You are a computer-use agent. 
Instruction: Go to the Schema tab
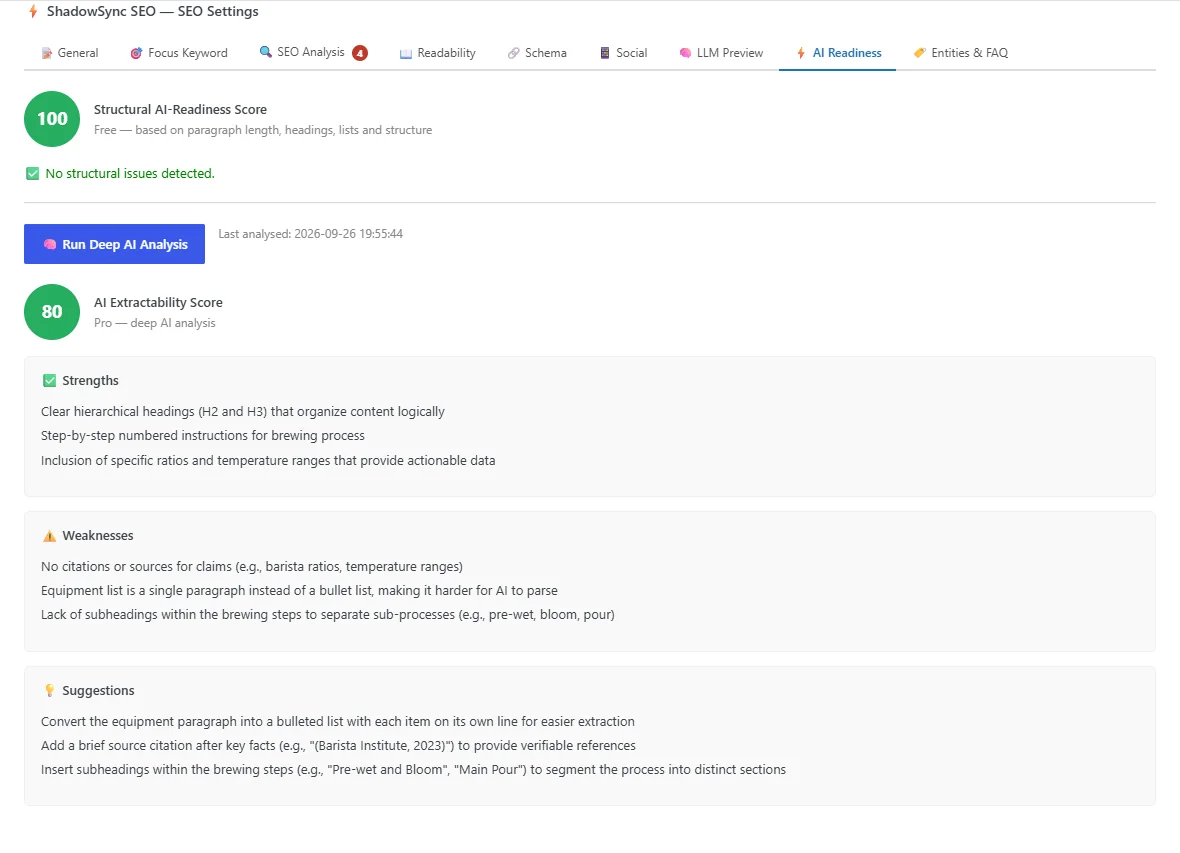coord(537,53)
